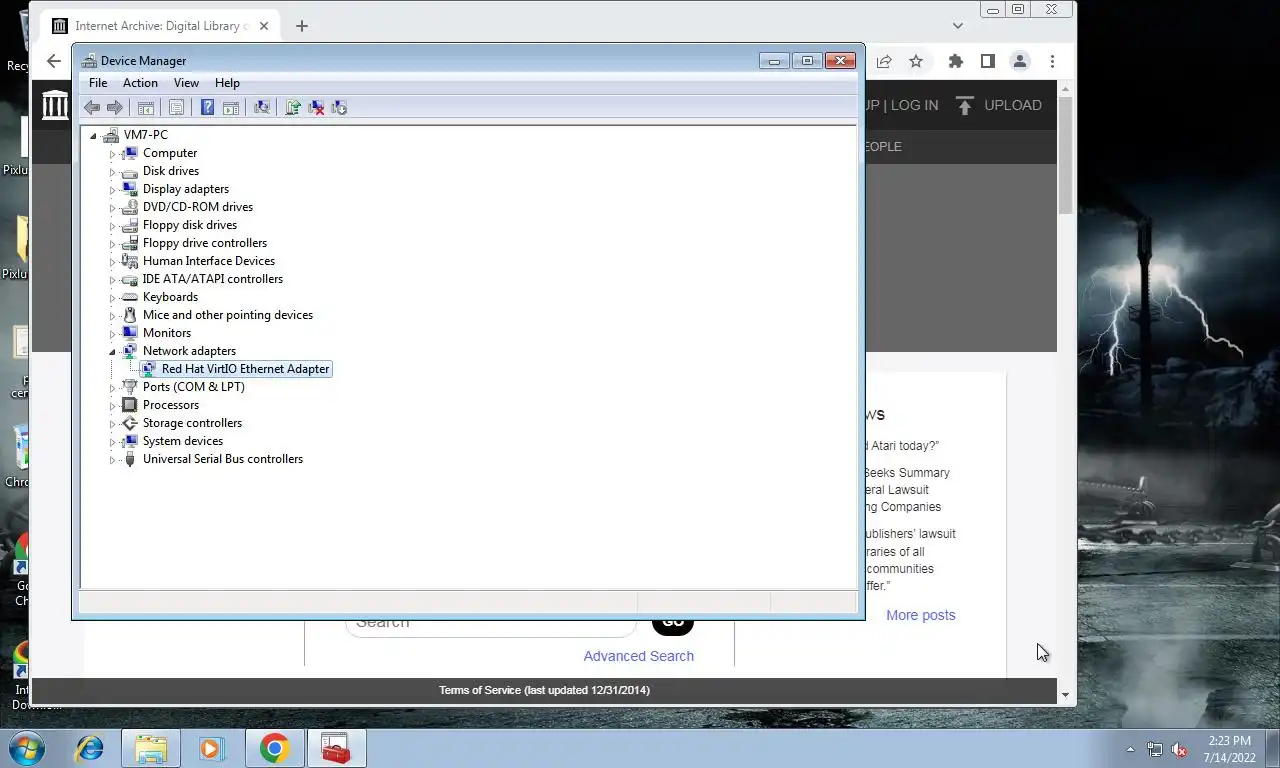Show hidden system tray icons

1131,749
